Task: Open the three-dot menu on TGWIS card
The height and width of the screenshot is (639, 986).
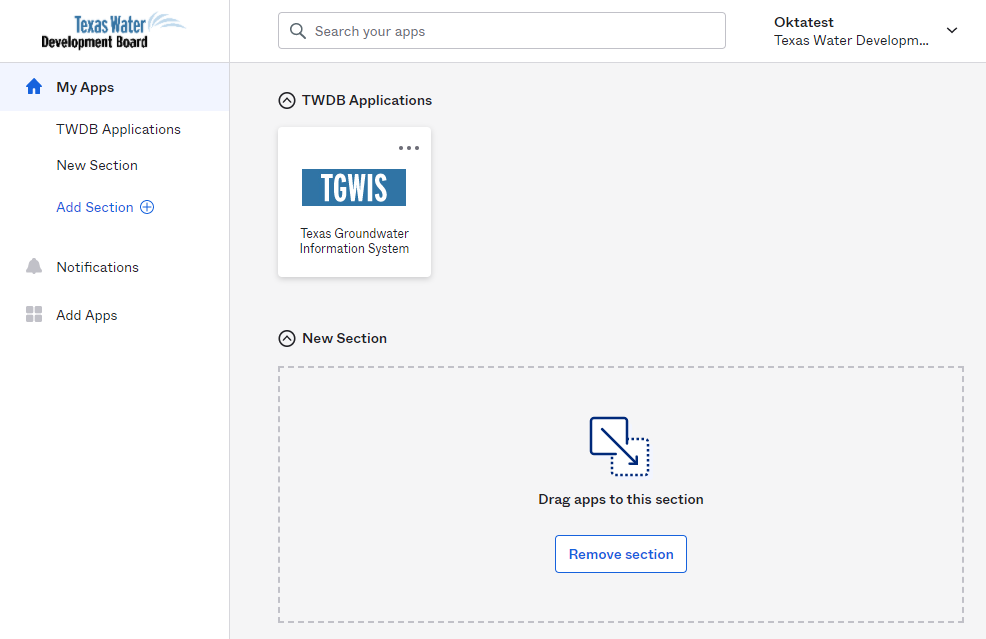Action: tap(409, 148)
